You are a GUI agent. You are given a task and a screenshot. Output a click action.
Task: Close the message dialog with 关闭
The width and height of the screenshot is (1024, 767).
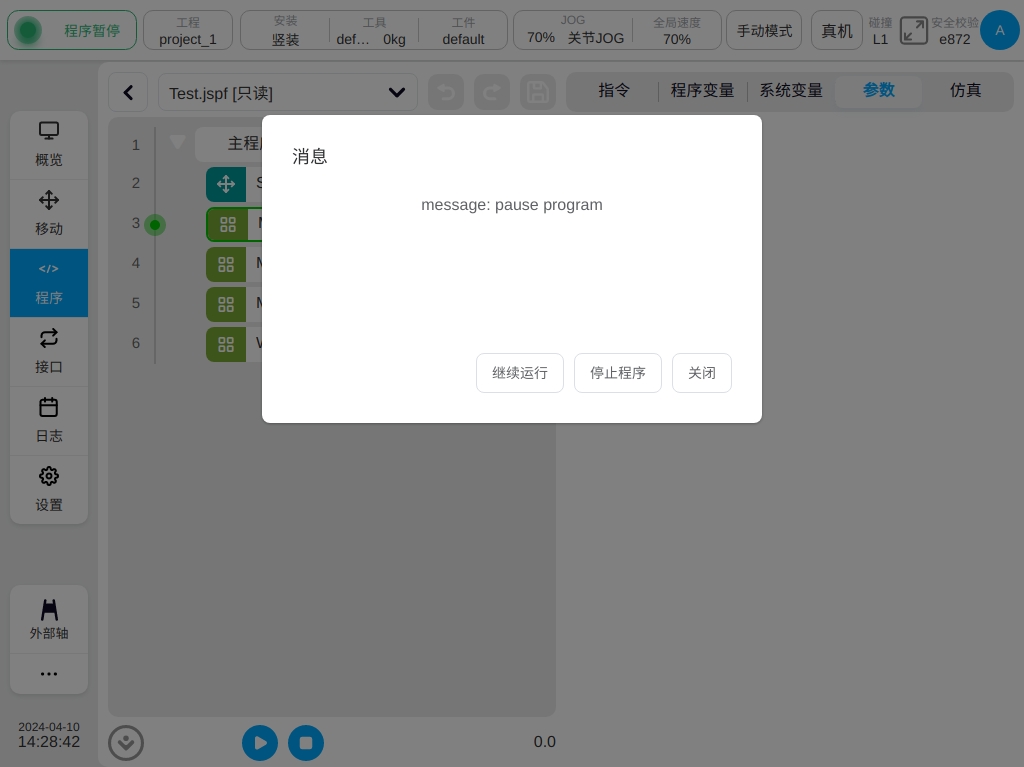701,373
